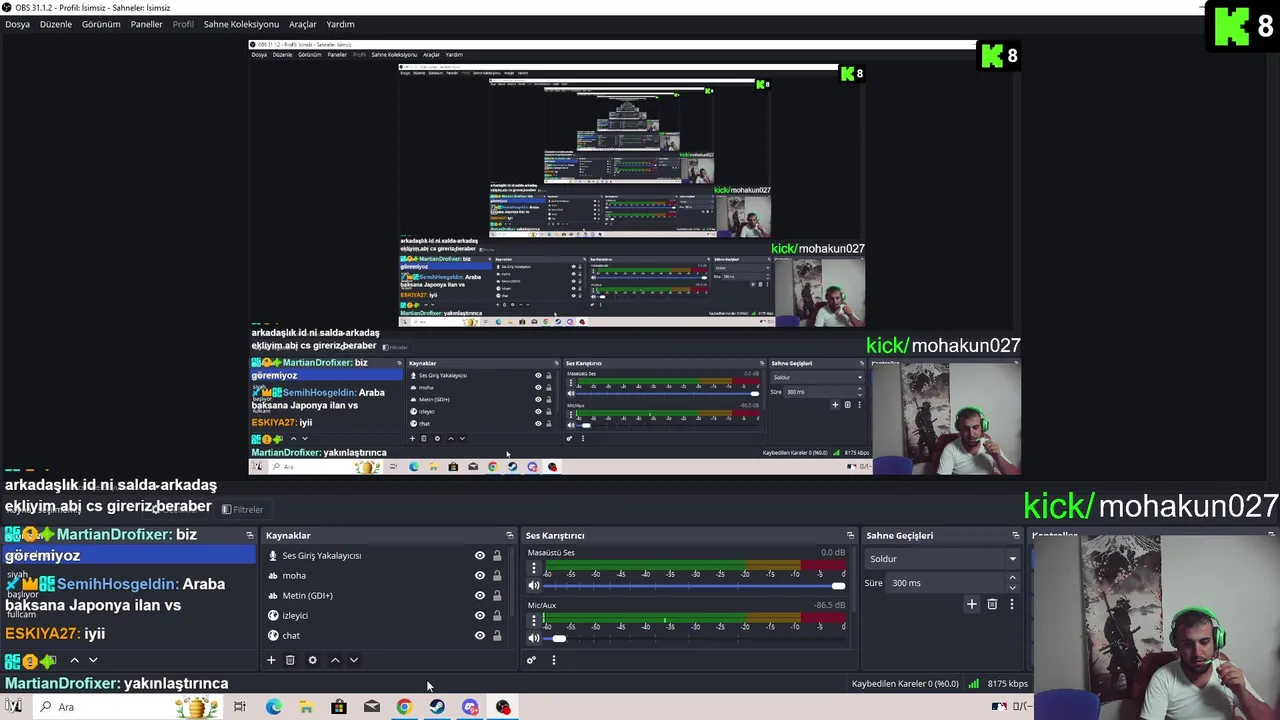Hide the moha source
Image resolution: width=1280 pixels, height=720 pixels.
(479, 576)
